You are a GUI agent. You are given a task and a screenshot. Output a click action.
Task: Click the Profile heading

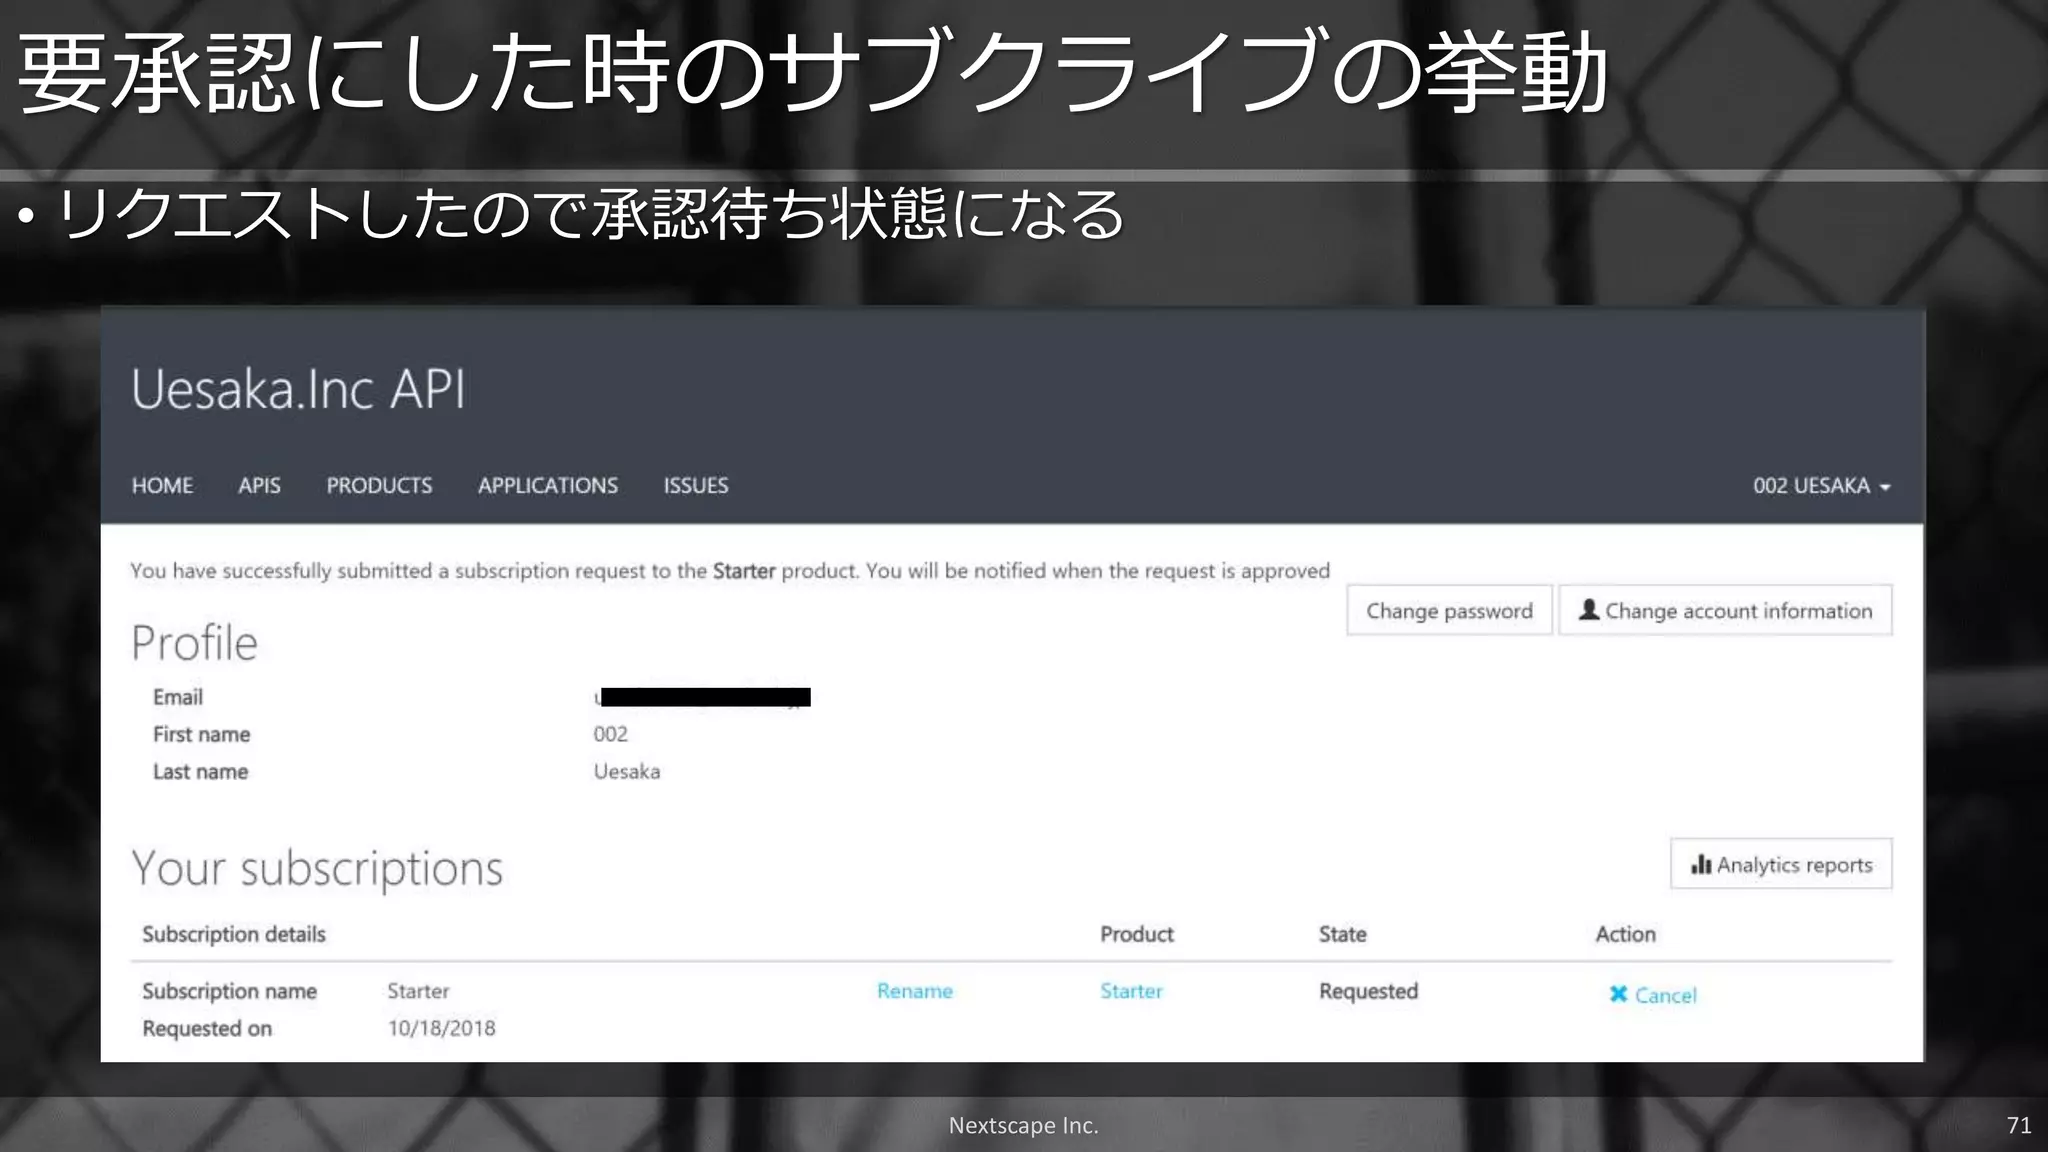click(x=195, y=643)
